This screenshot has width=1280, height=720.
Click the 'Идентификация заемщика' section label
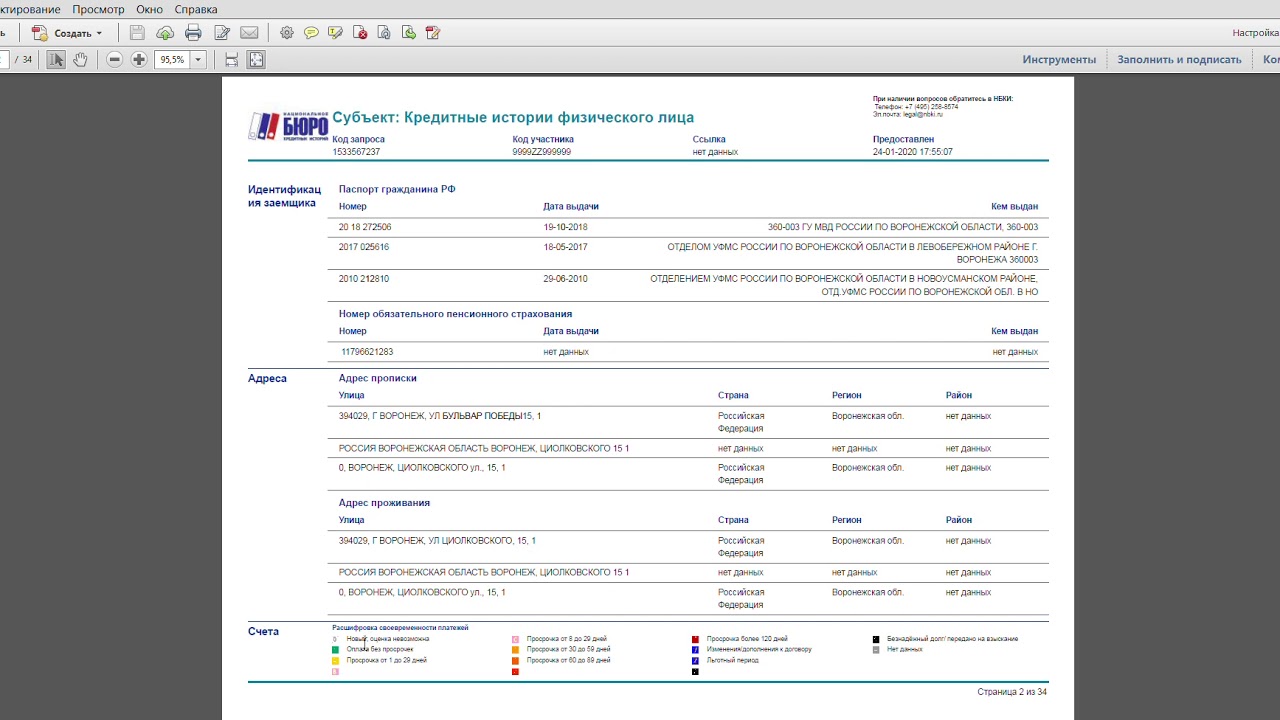285,196
